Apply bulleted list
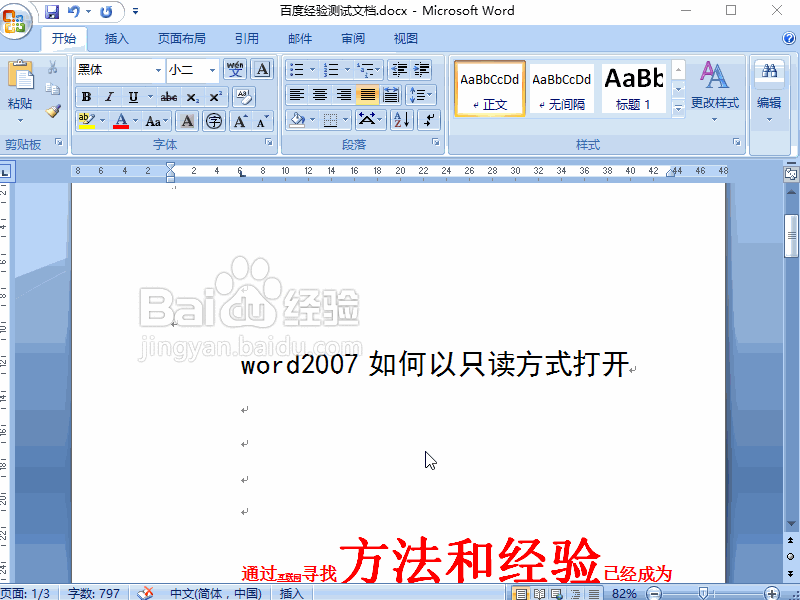800x600 pixels. (x=296, y=69)
